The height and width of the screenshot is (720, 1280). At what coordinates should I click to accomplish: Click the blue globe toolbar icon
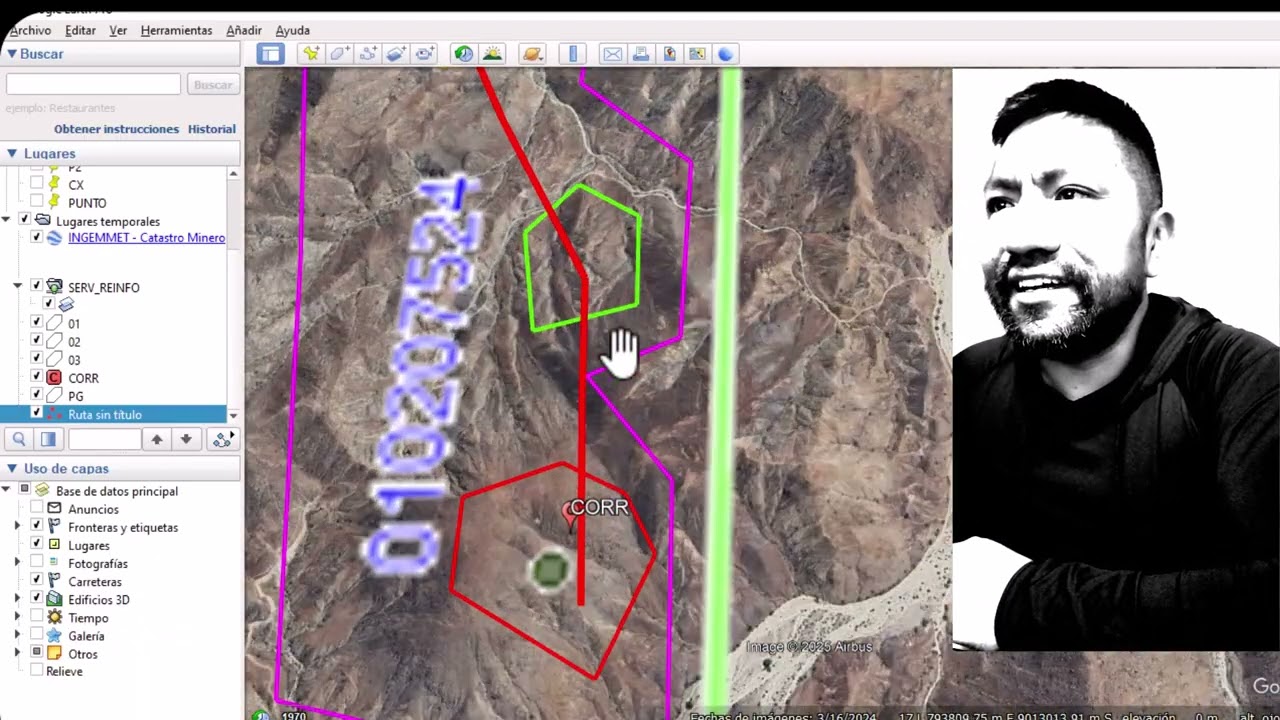[x=726, y=54]
